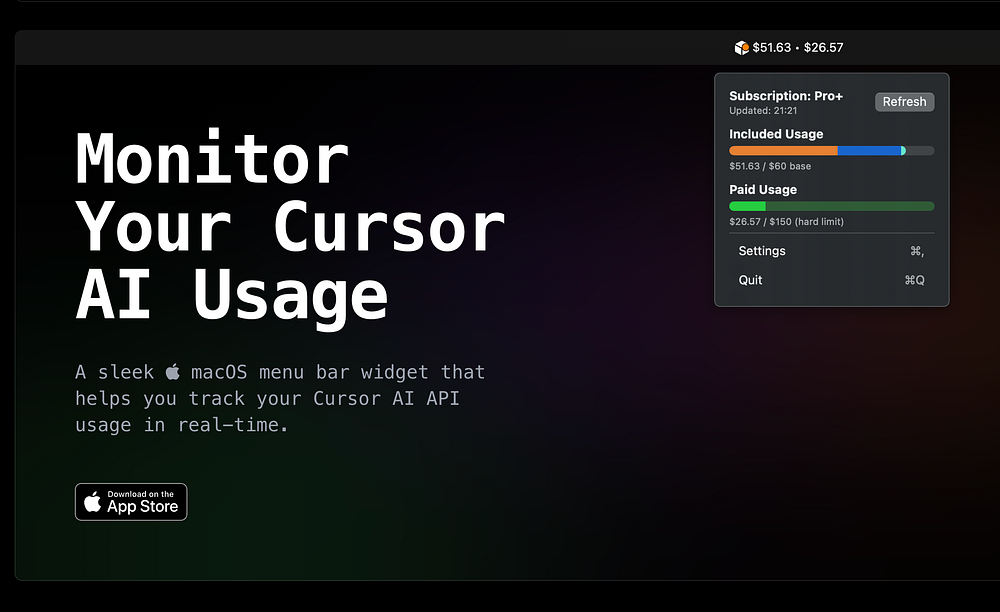Click the cube icon in the menu bar

tap(742, 48)
